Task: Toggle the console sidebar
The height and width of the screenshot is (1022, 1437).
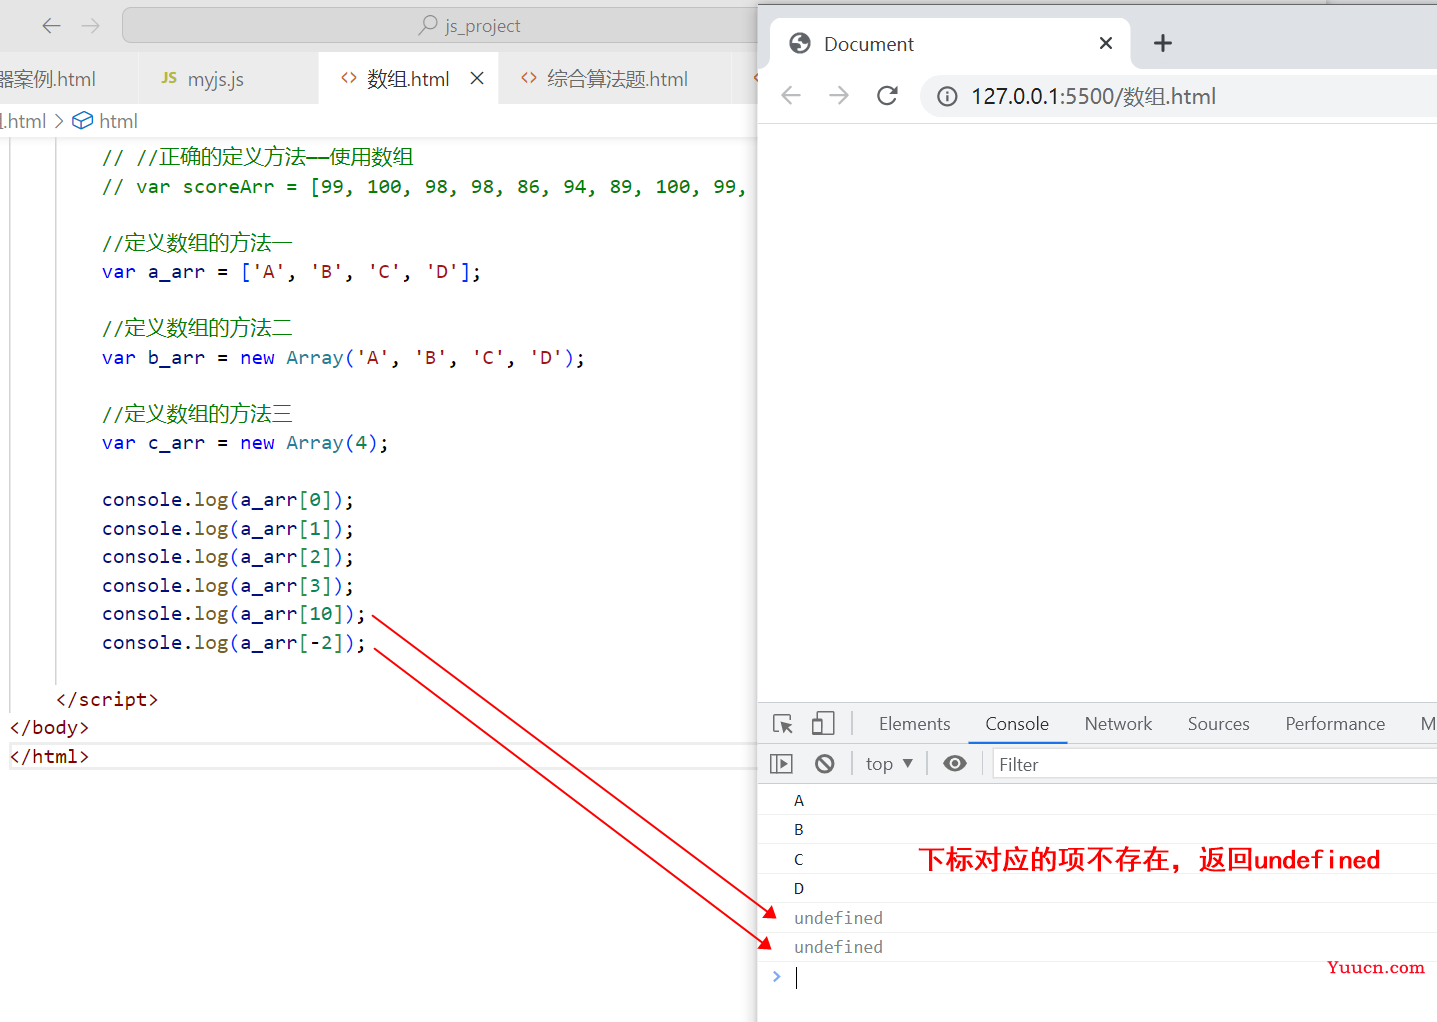Action: click(x=781, y=764)
